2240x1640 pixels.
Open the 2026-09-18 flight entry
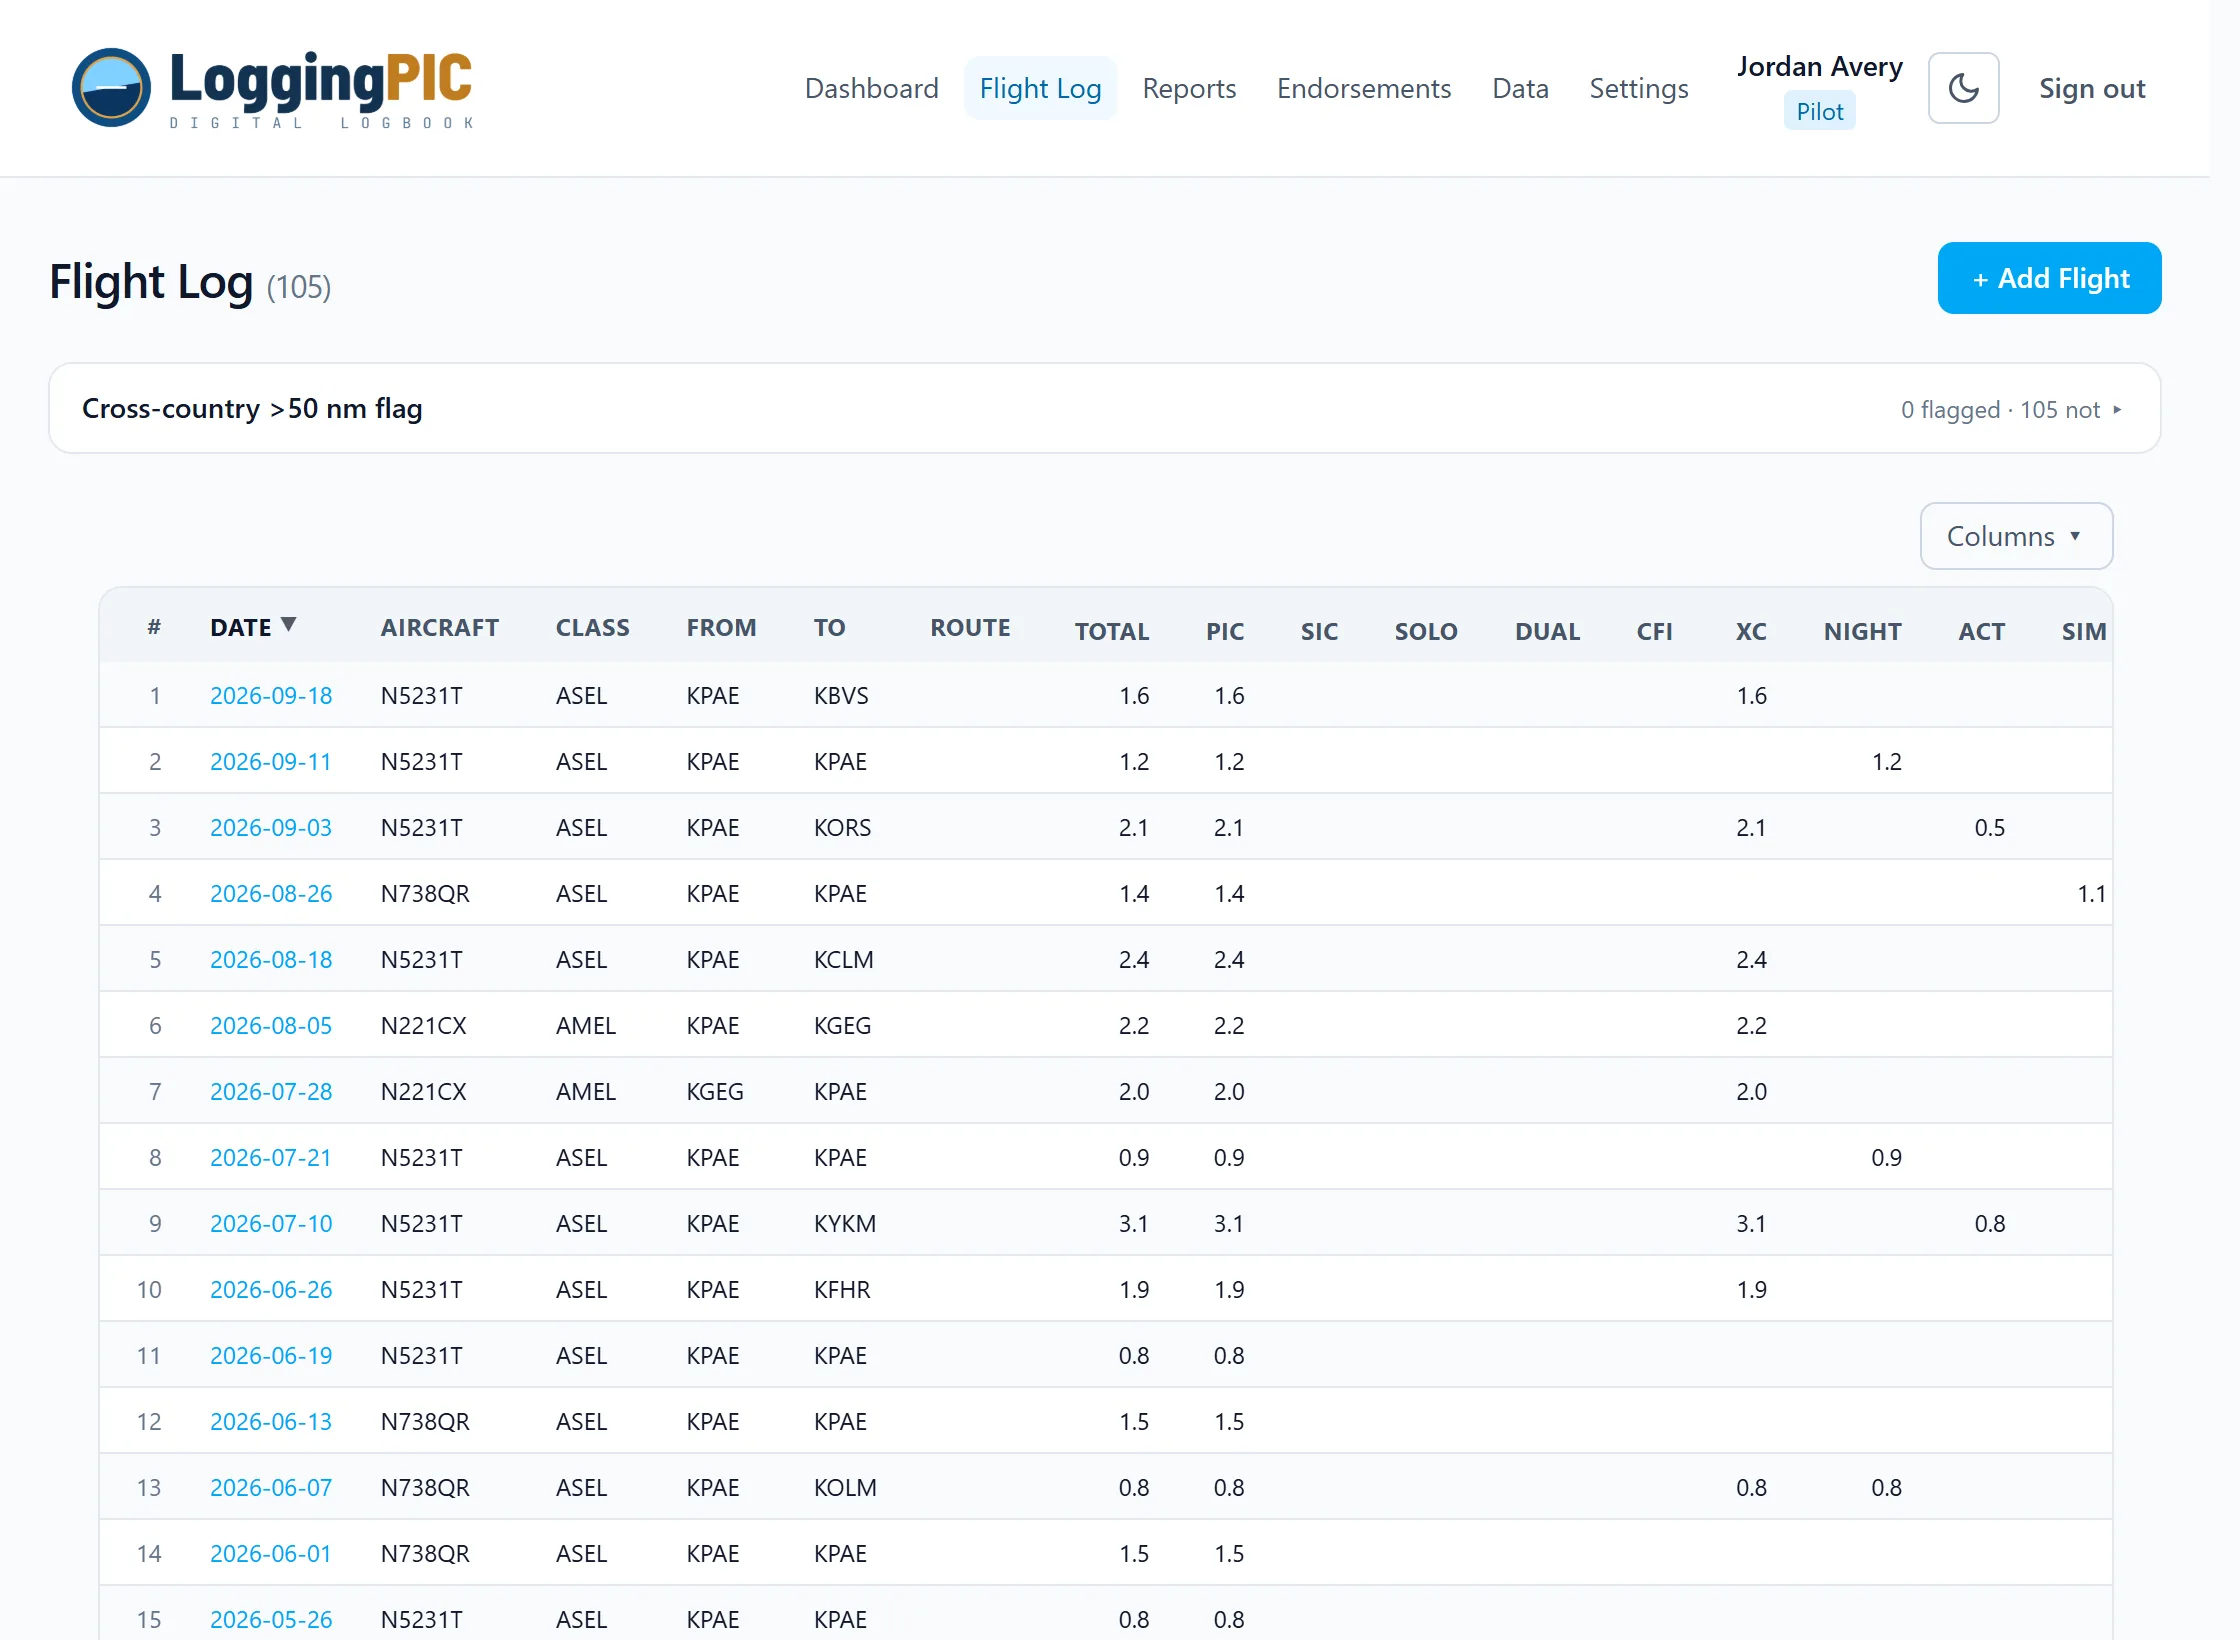(271, 695)
